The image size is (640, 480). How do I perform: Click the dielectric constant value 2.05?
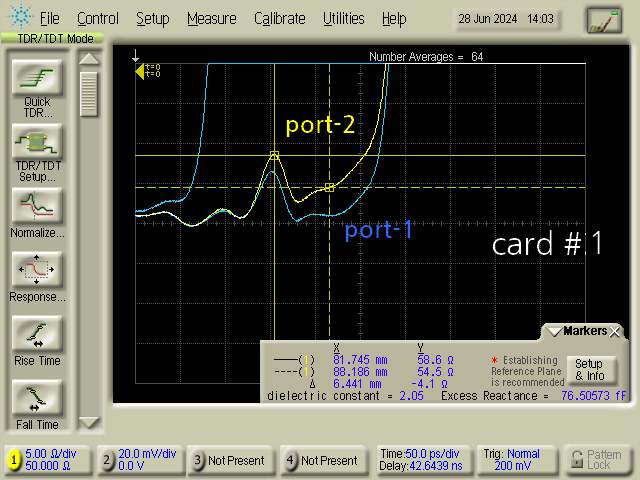click(x=411, y=396)
